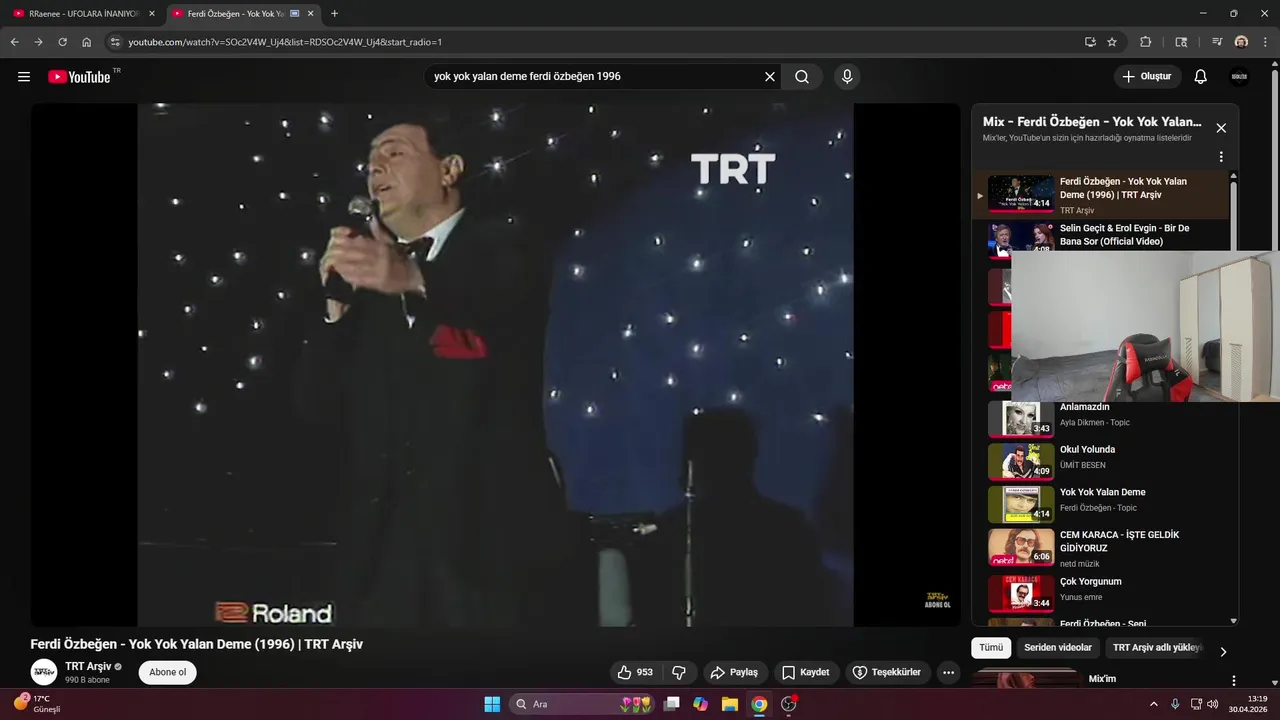Like the video with thumbs up 953

(634, 672)
